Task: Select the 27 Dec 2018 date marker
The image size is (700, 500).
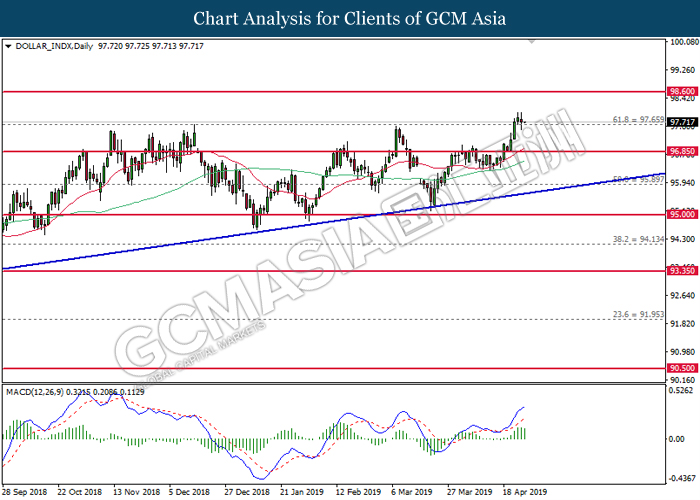Action: (x=245, y=492)
